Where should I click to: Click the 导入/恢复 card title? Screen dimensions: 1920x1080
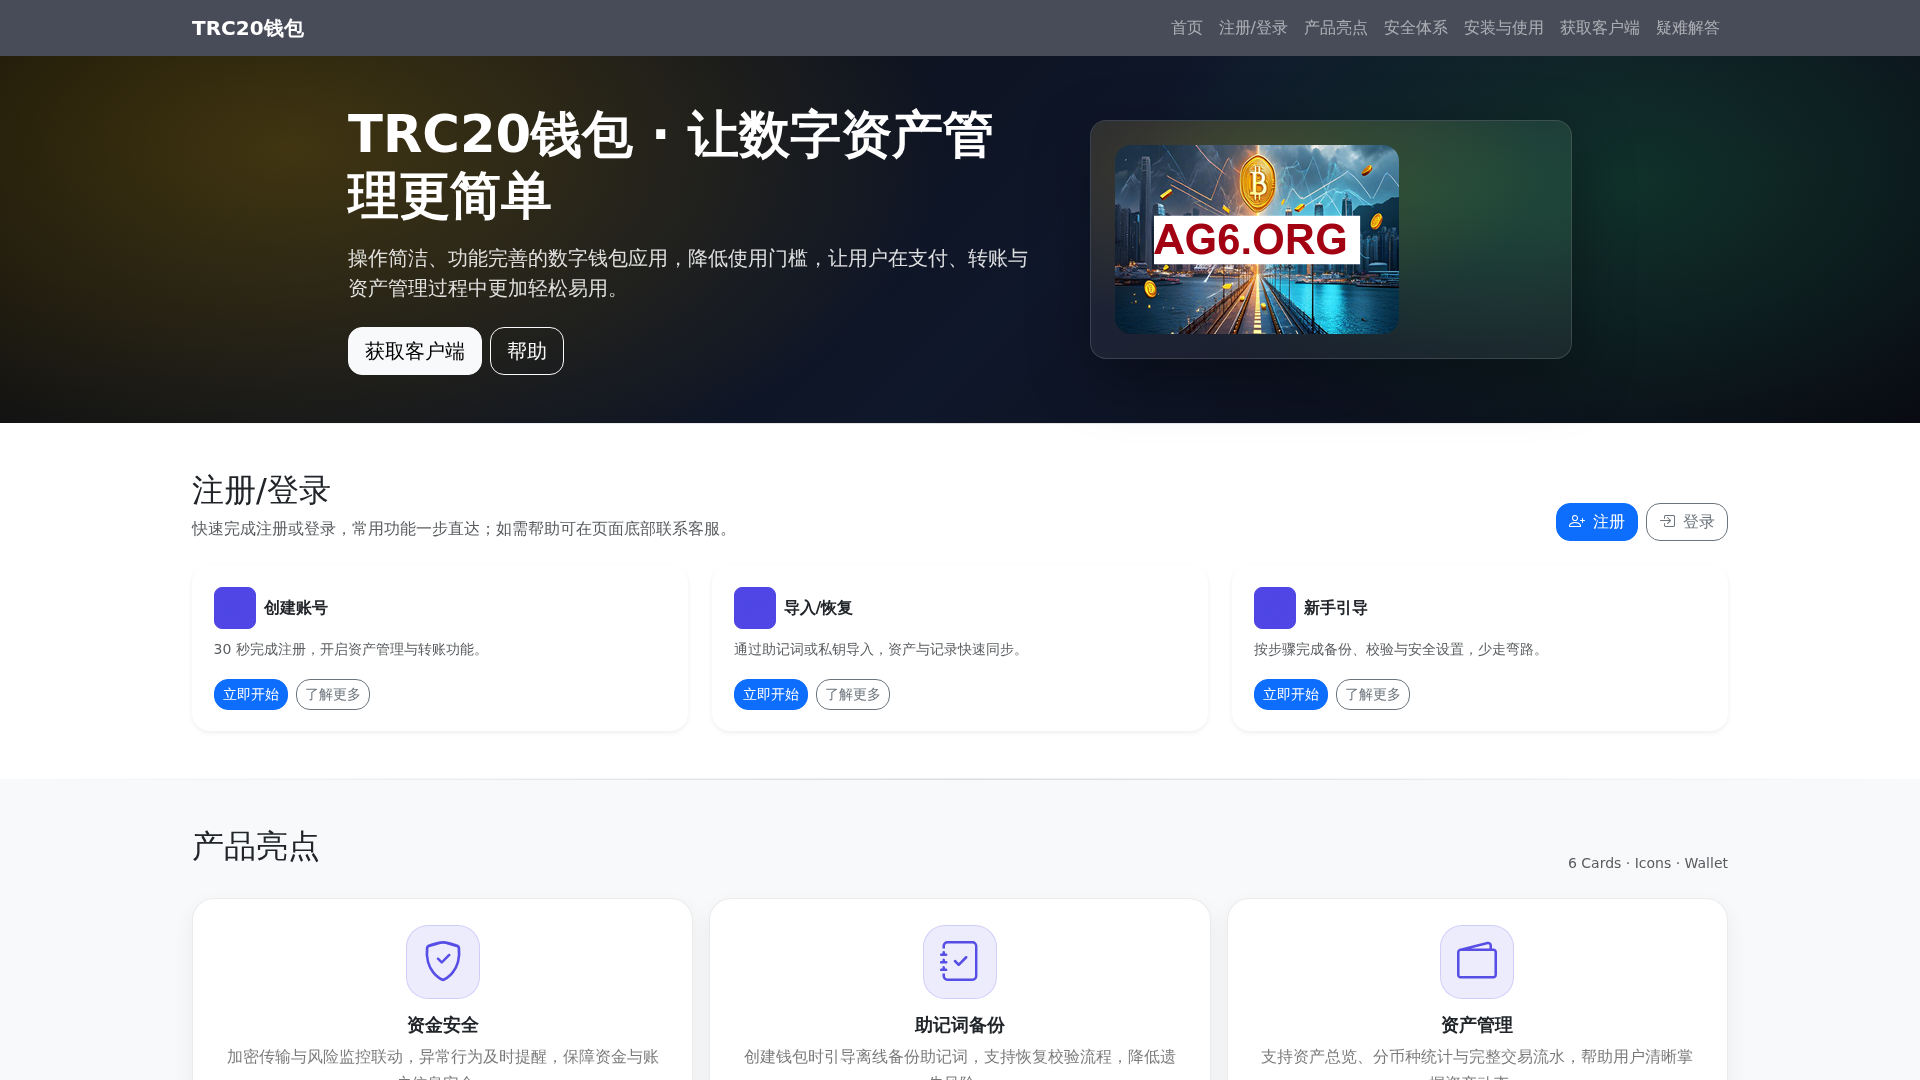click(818, 608)
